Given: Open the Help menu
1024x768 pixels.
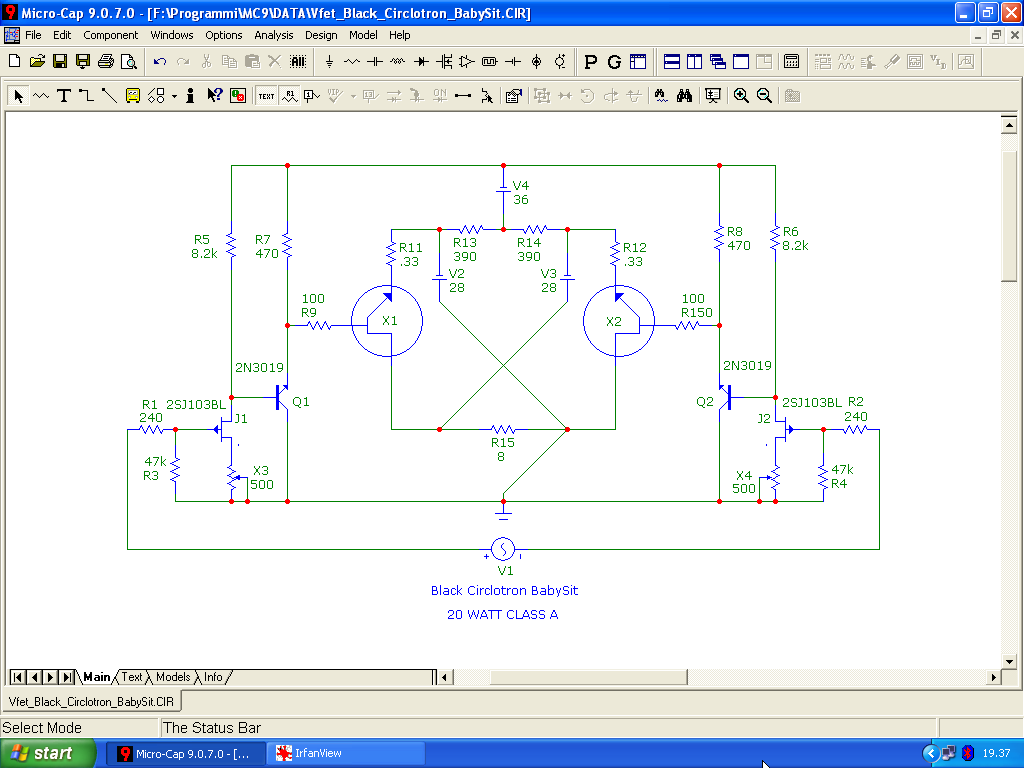Looking at the screenshot, I should point(400,35).
